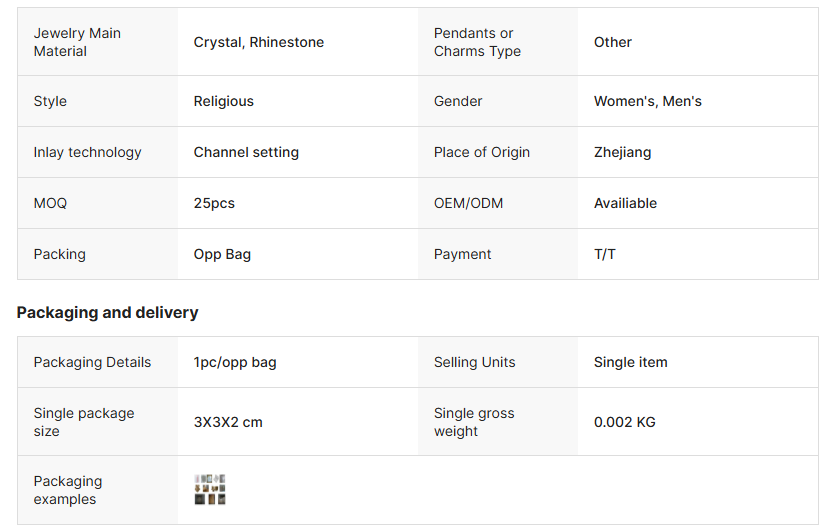
Task: Select the "Zhejiang" place of origin
Action: (x=622, y=152)
